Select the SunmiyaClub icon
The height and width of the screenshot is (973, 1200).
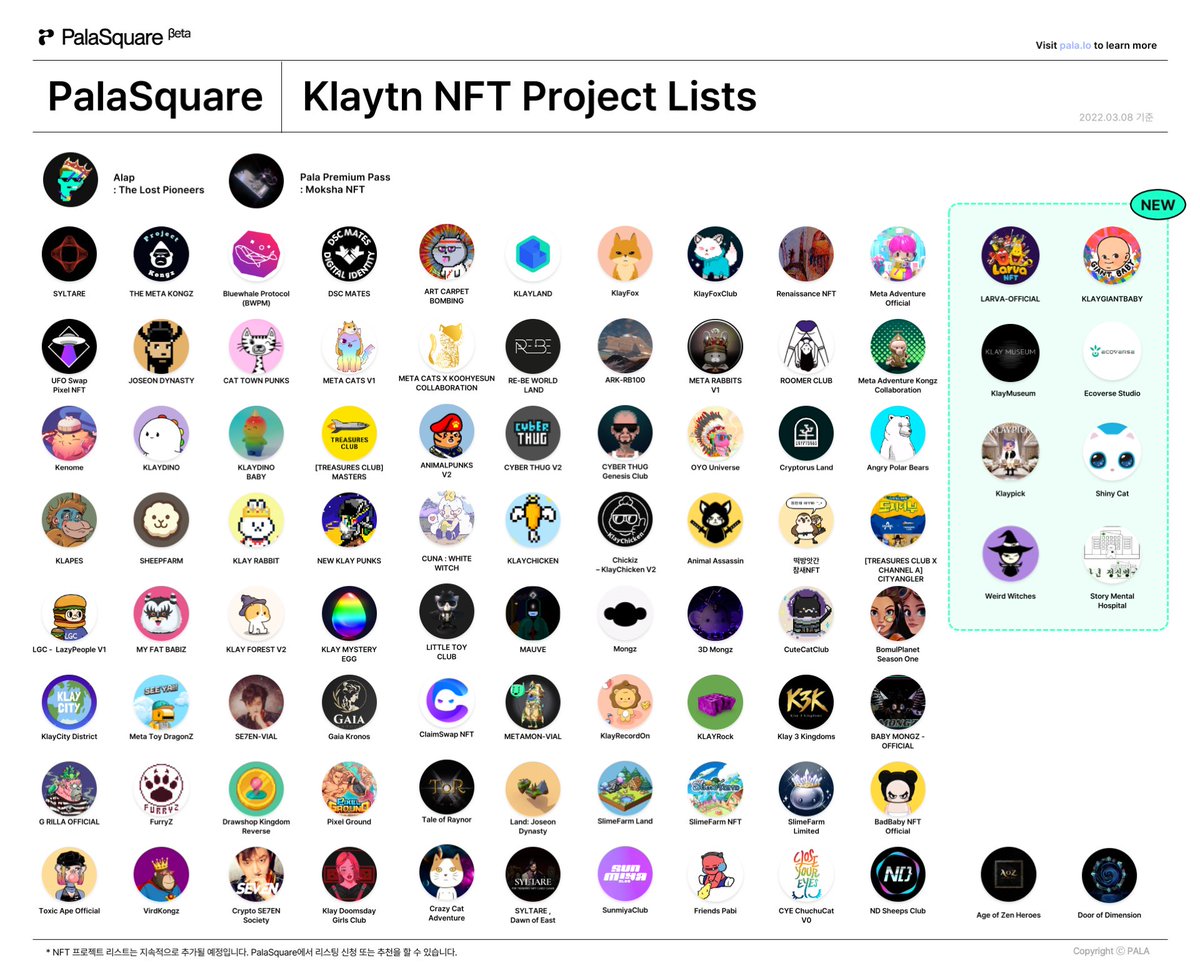(625, 876)
